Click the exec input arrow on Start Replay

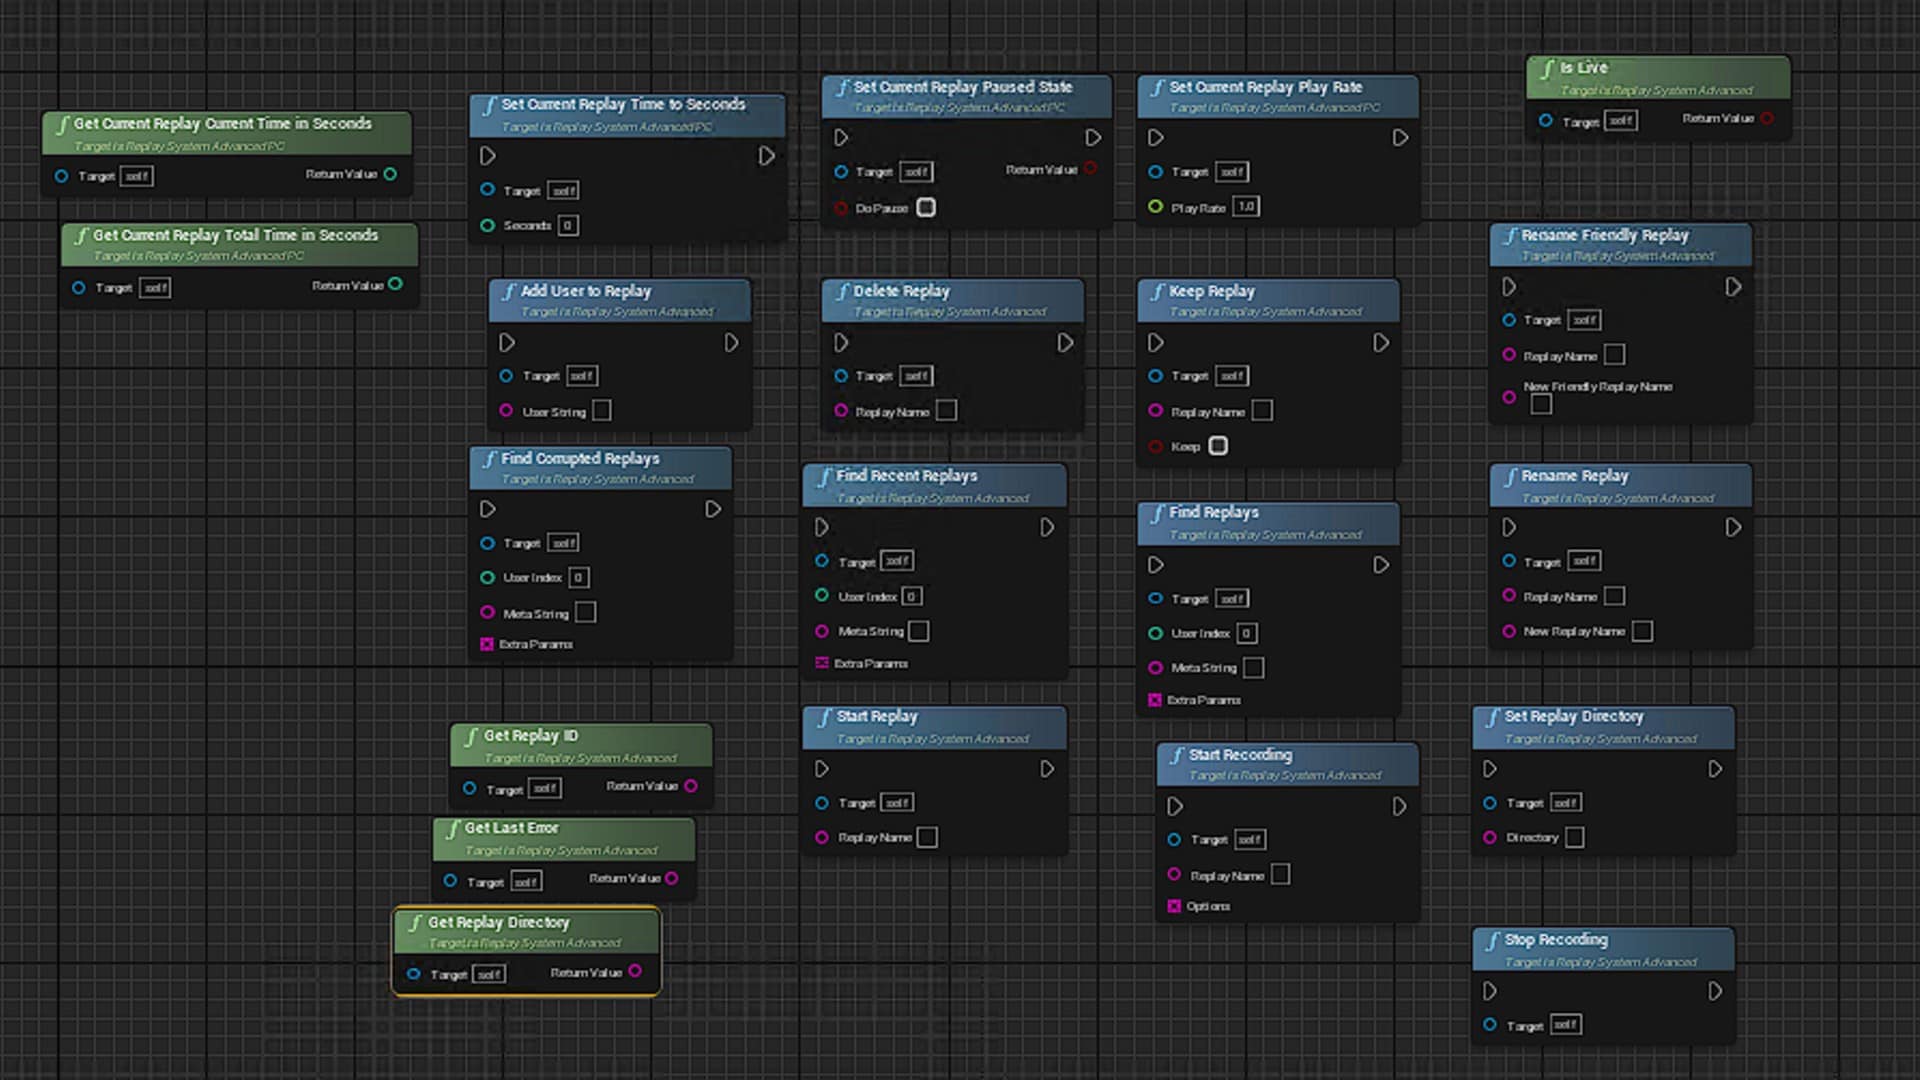click(822, 769)
